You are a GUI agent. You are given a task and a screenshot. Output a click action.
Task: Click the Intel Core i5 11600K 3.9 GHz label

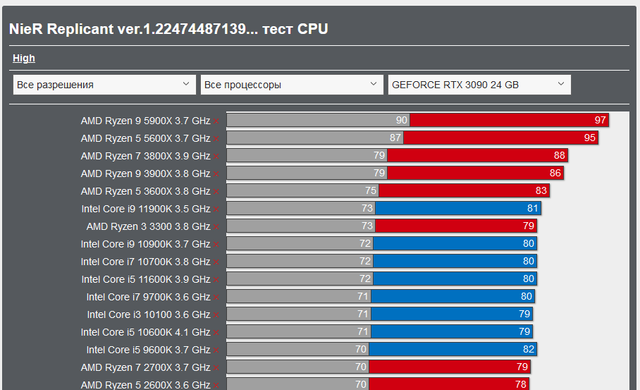(146, 279)
